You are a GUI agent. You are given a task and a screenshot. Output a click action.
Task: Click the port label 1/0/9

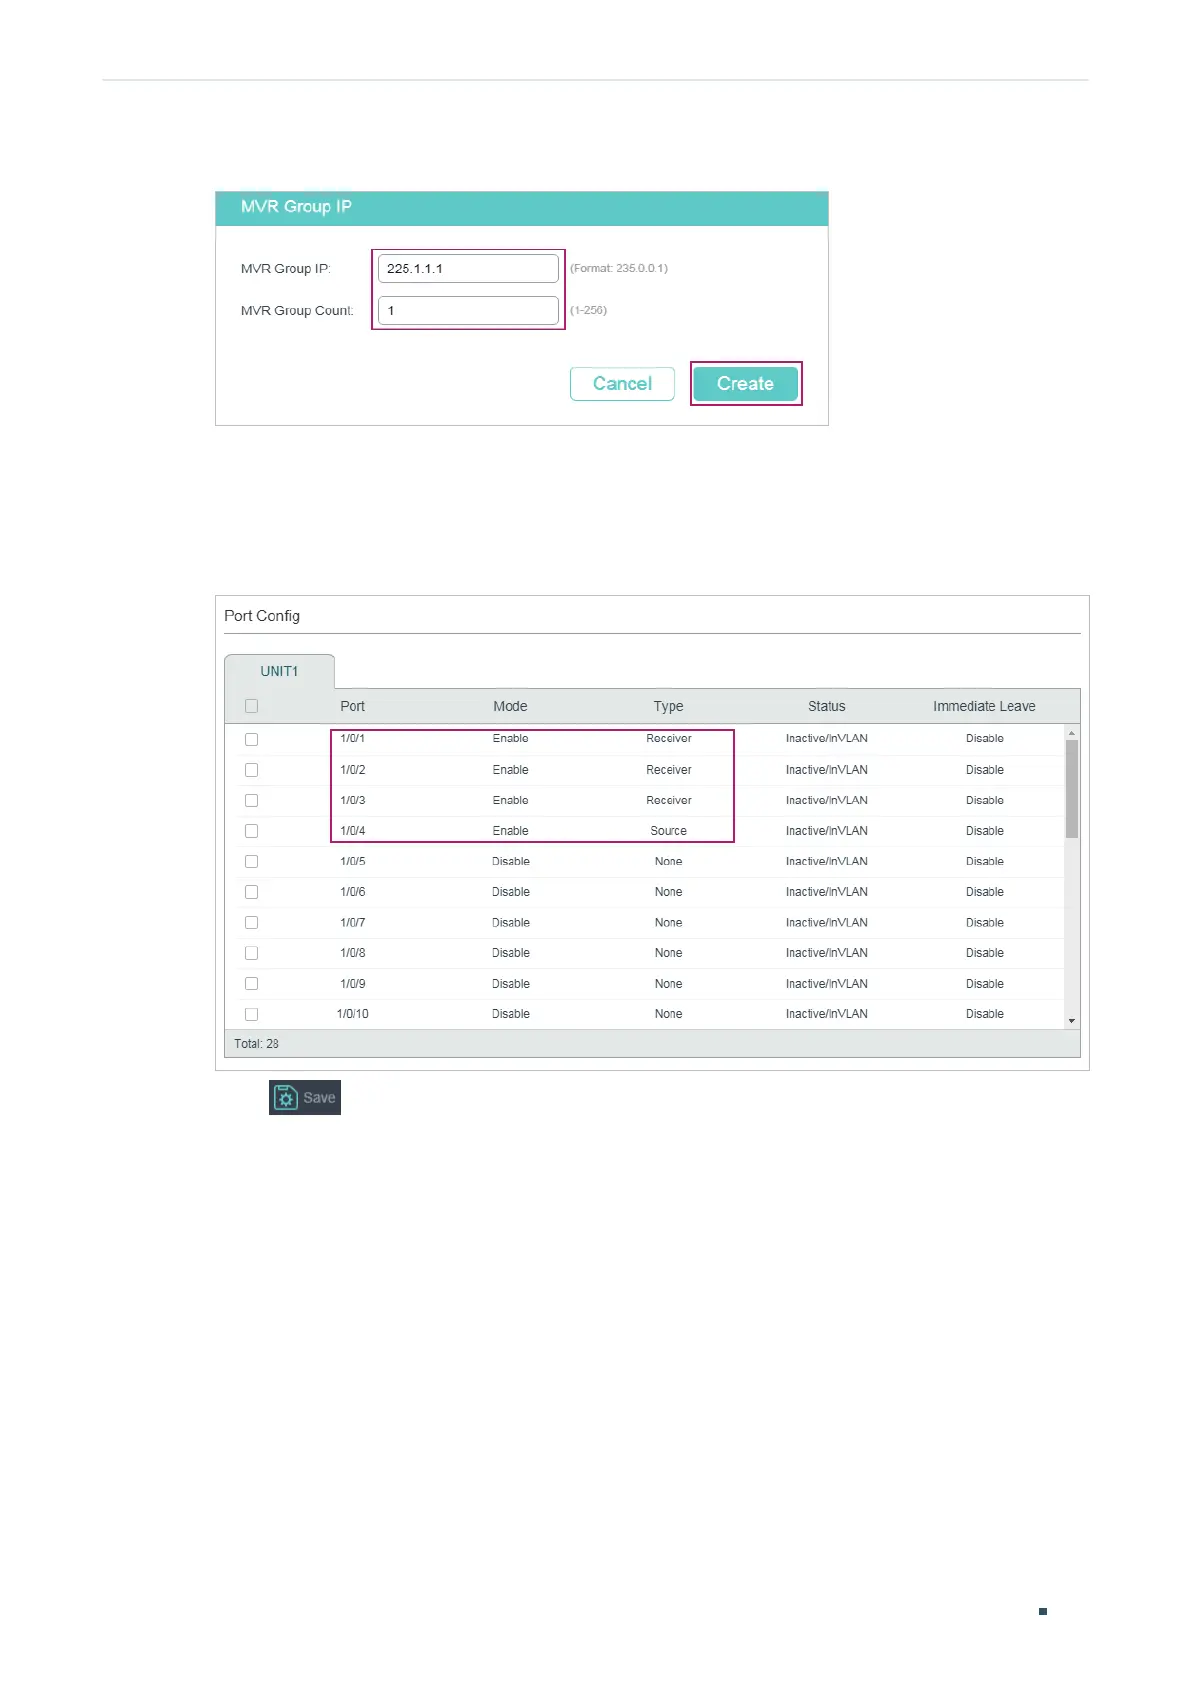coord(352,983)
